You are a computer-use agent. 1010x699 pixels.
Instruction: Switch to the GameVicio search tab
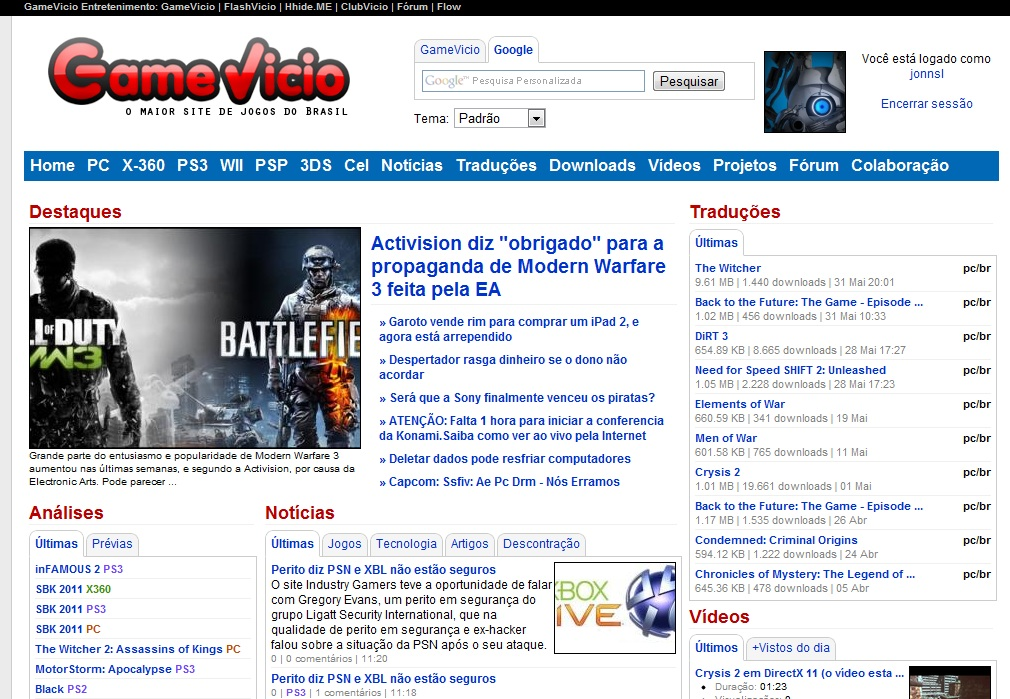pyautogui.click(x=450, y=50)
